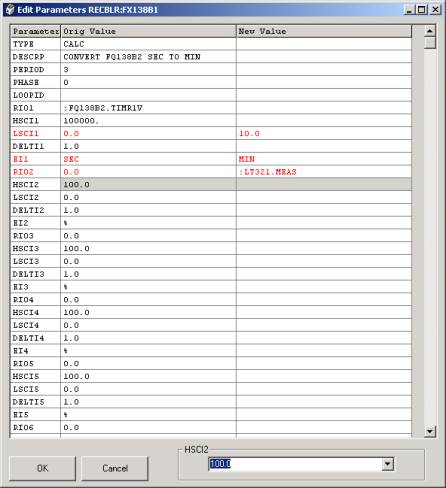Select the DESCRP parameter row
Screen dimensions: 446x488
point(211,57)
